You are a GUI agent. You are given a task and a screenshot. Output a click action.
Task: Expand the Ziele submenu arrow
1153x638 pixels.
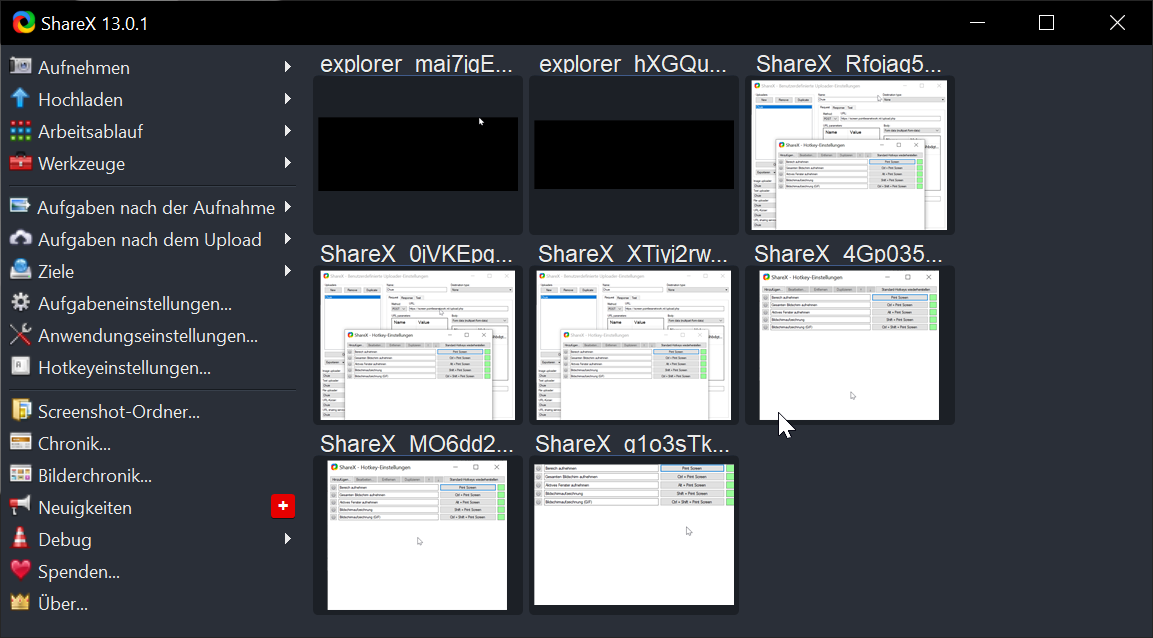coord(288,270)
